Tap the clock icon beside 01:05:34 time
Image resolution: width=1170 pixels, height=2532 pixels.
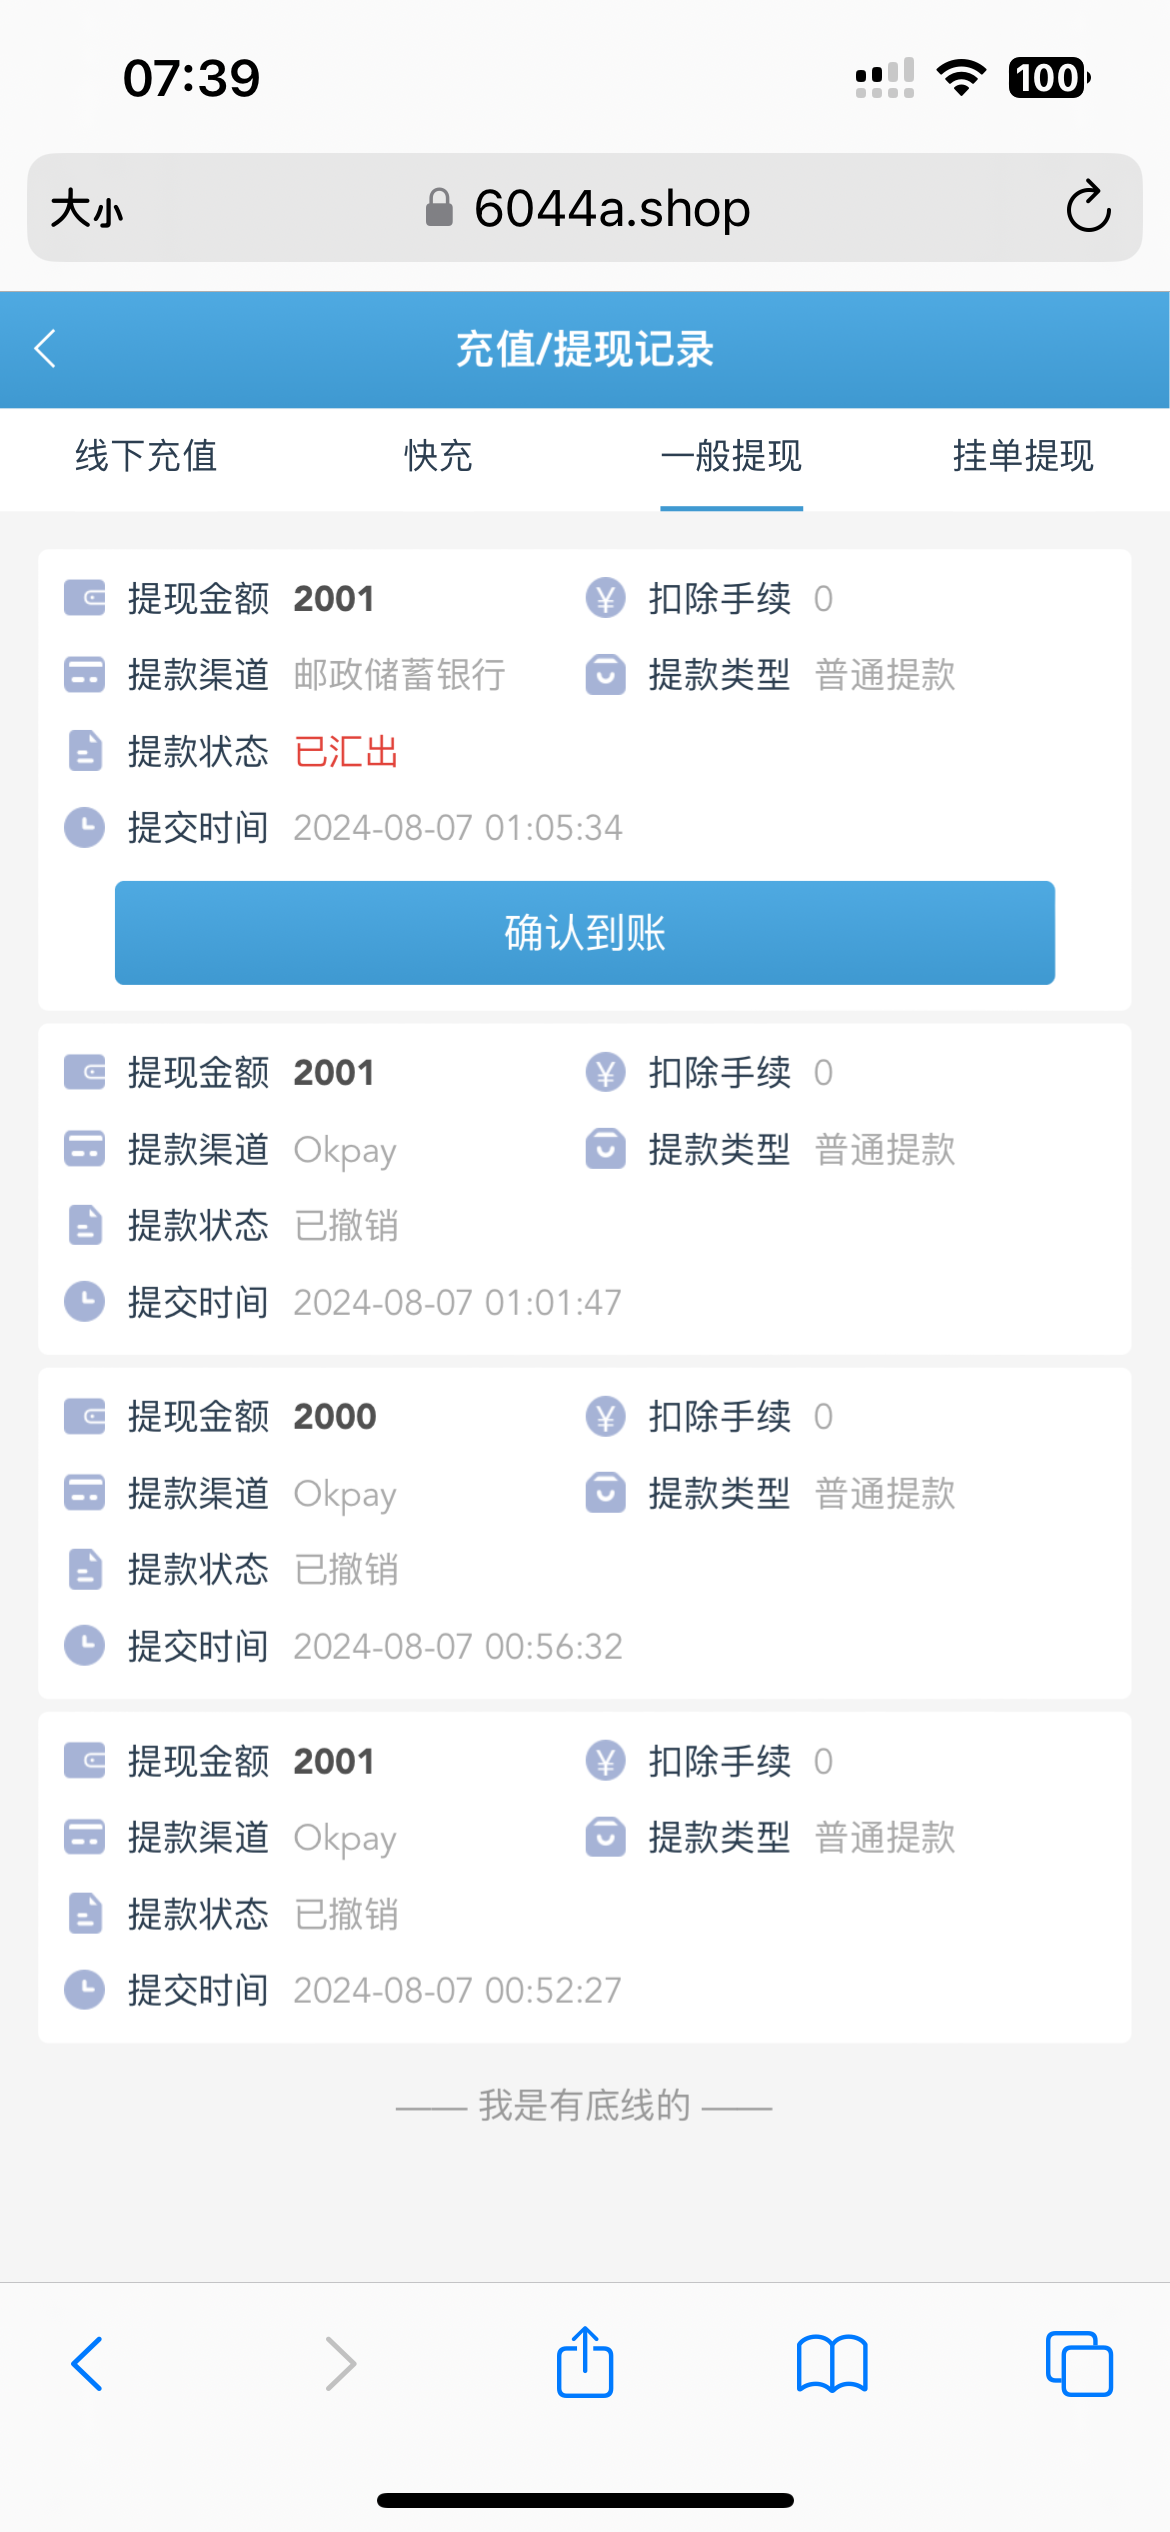click(84, 828)
